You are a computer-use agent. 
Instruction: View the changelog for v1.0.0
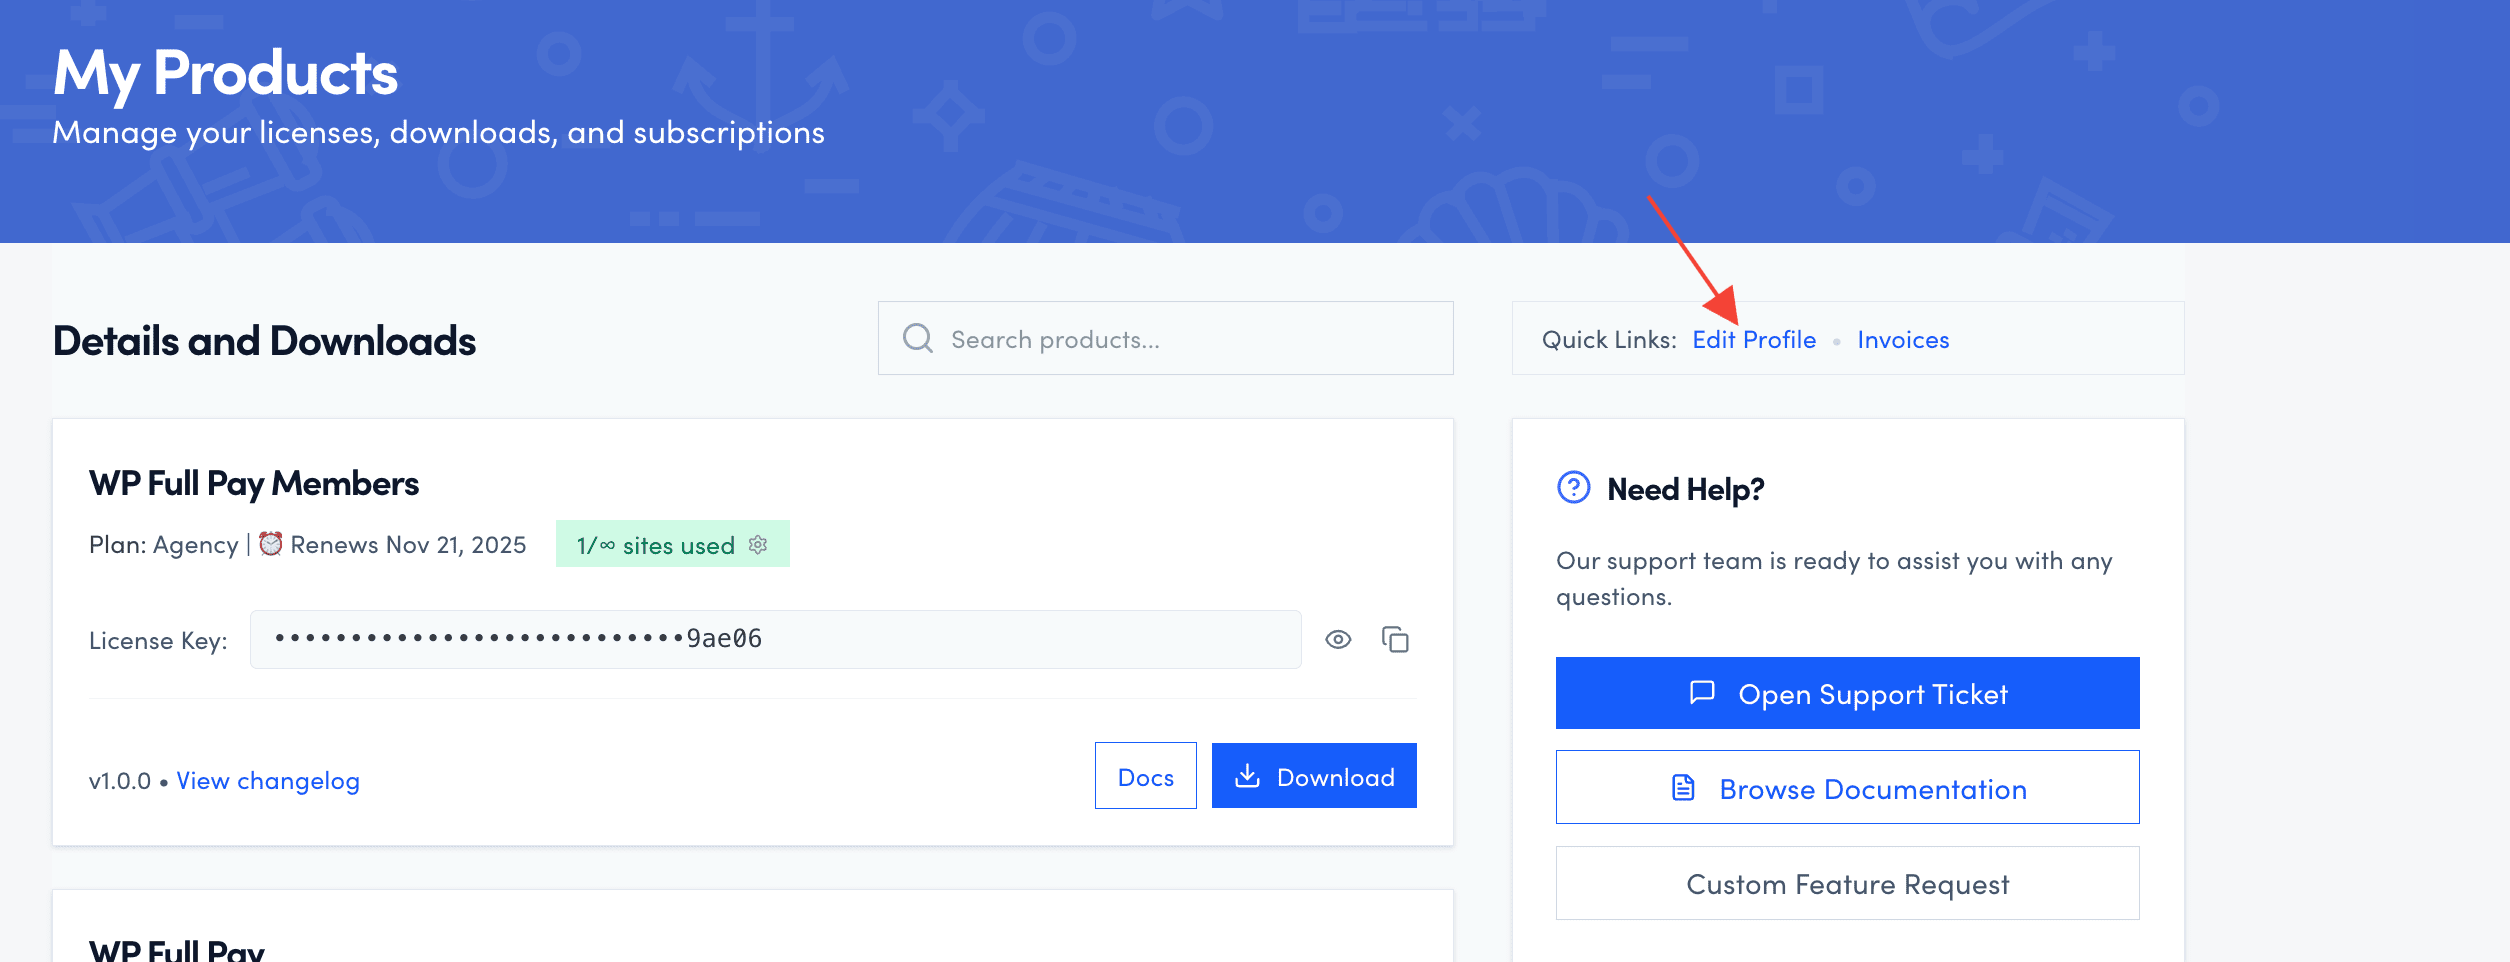(x=268, y=781)
